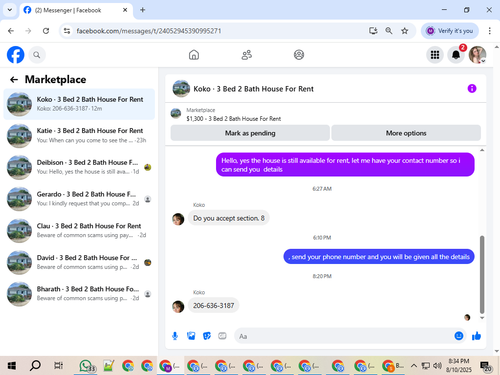Open conversation information purple icon
This screenshot has height=375, width=500.
click(x=472, y=88)
